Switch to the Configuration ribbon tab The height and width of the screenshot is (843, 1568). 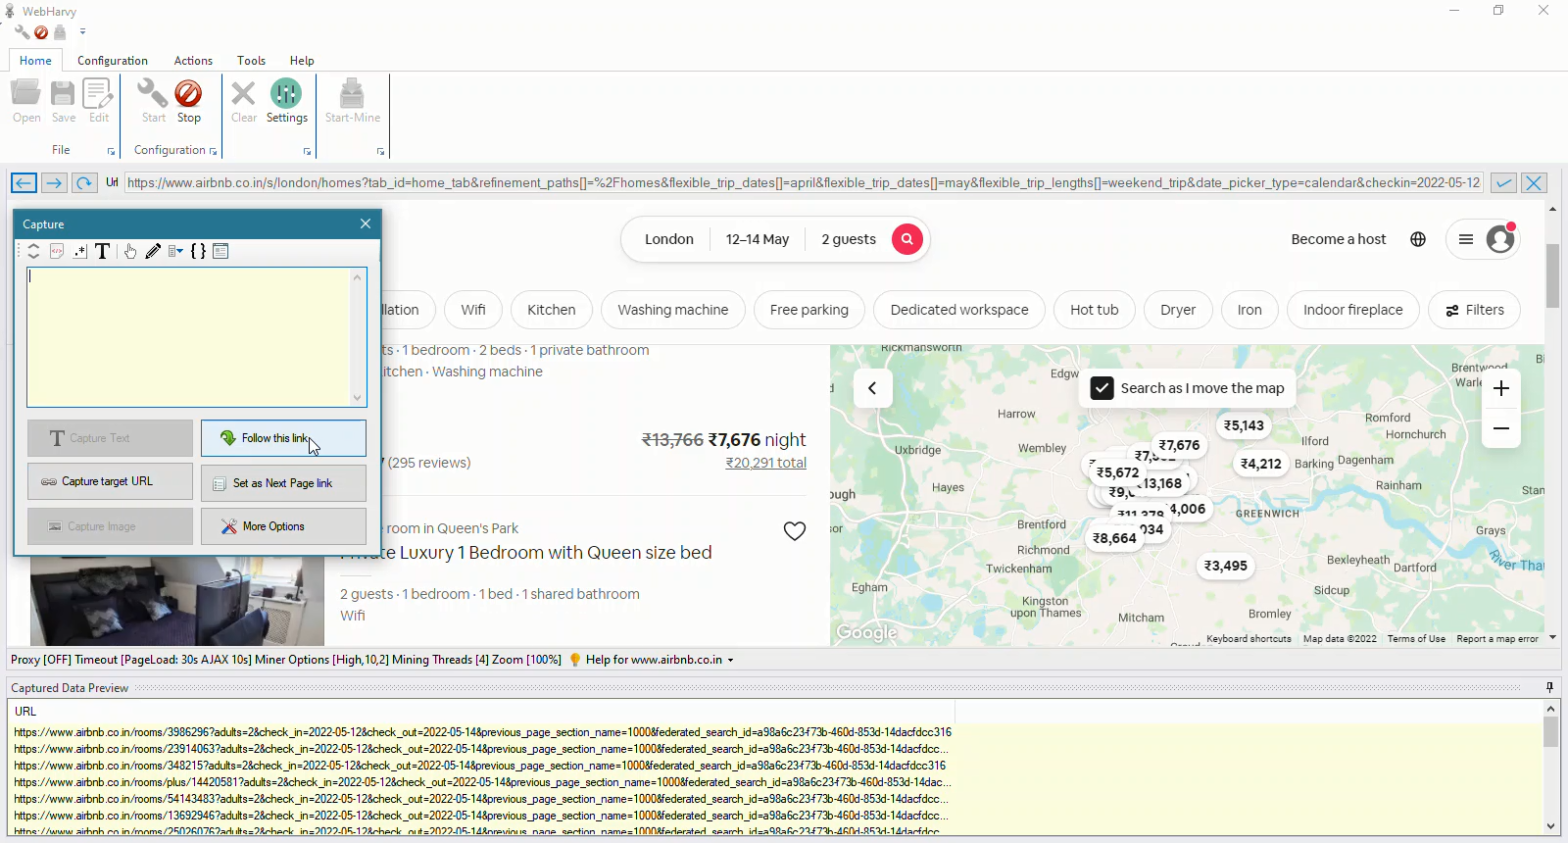[112, 61]
